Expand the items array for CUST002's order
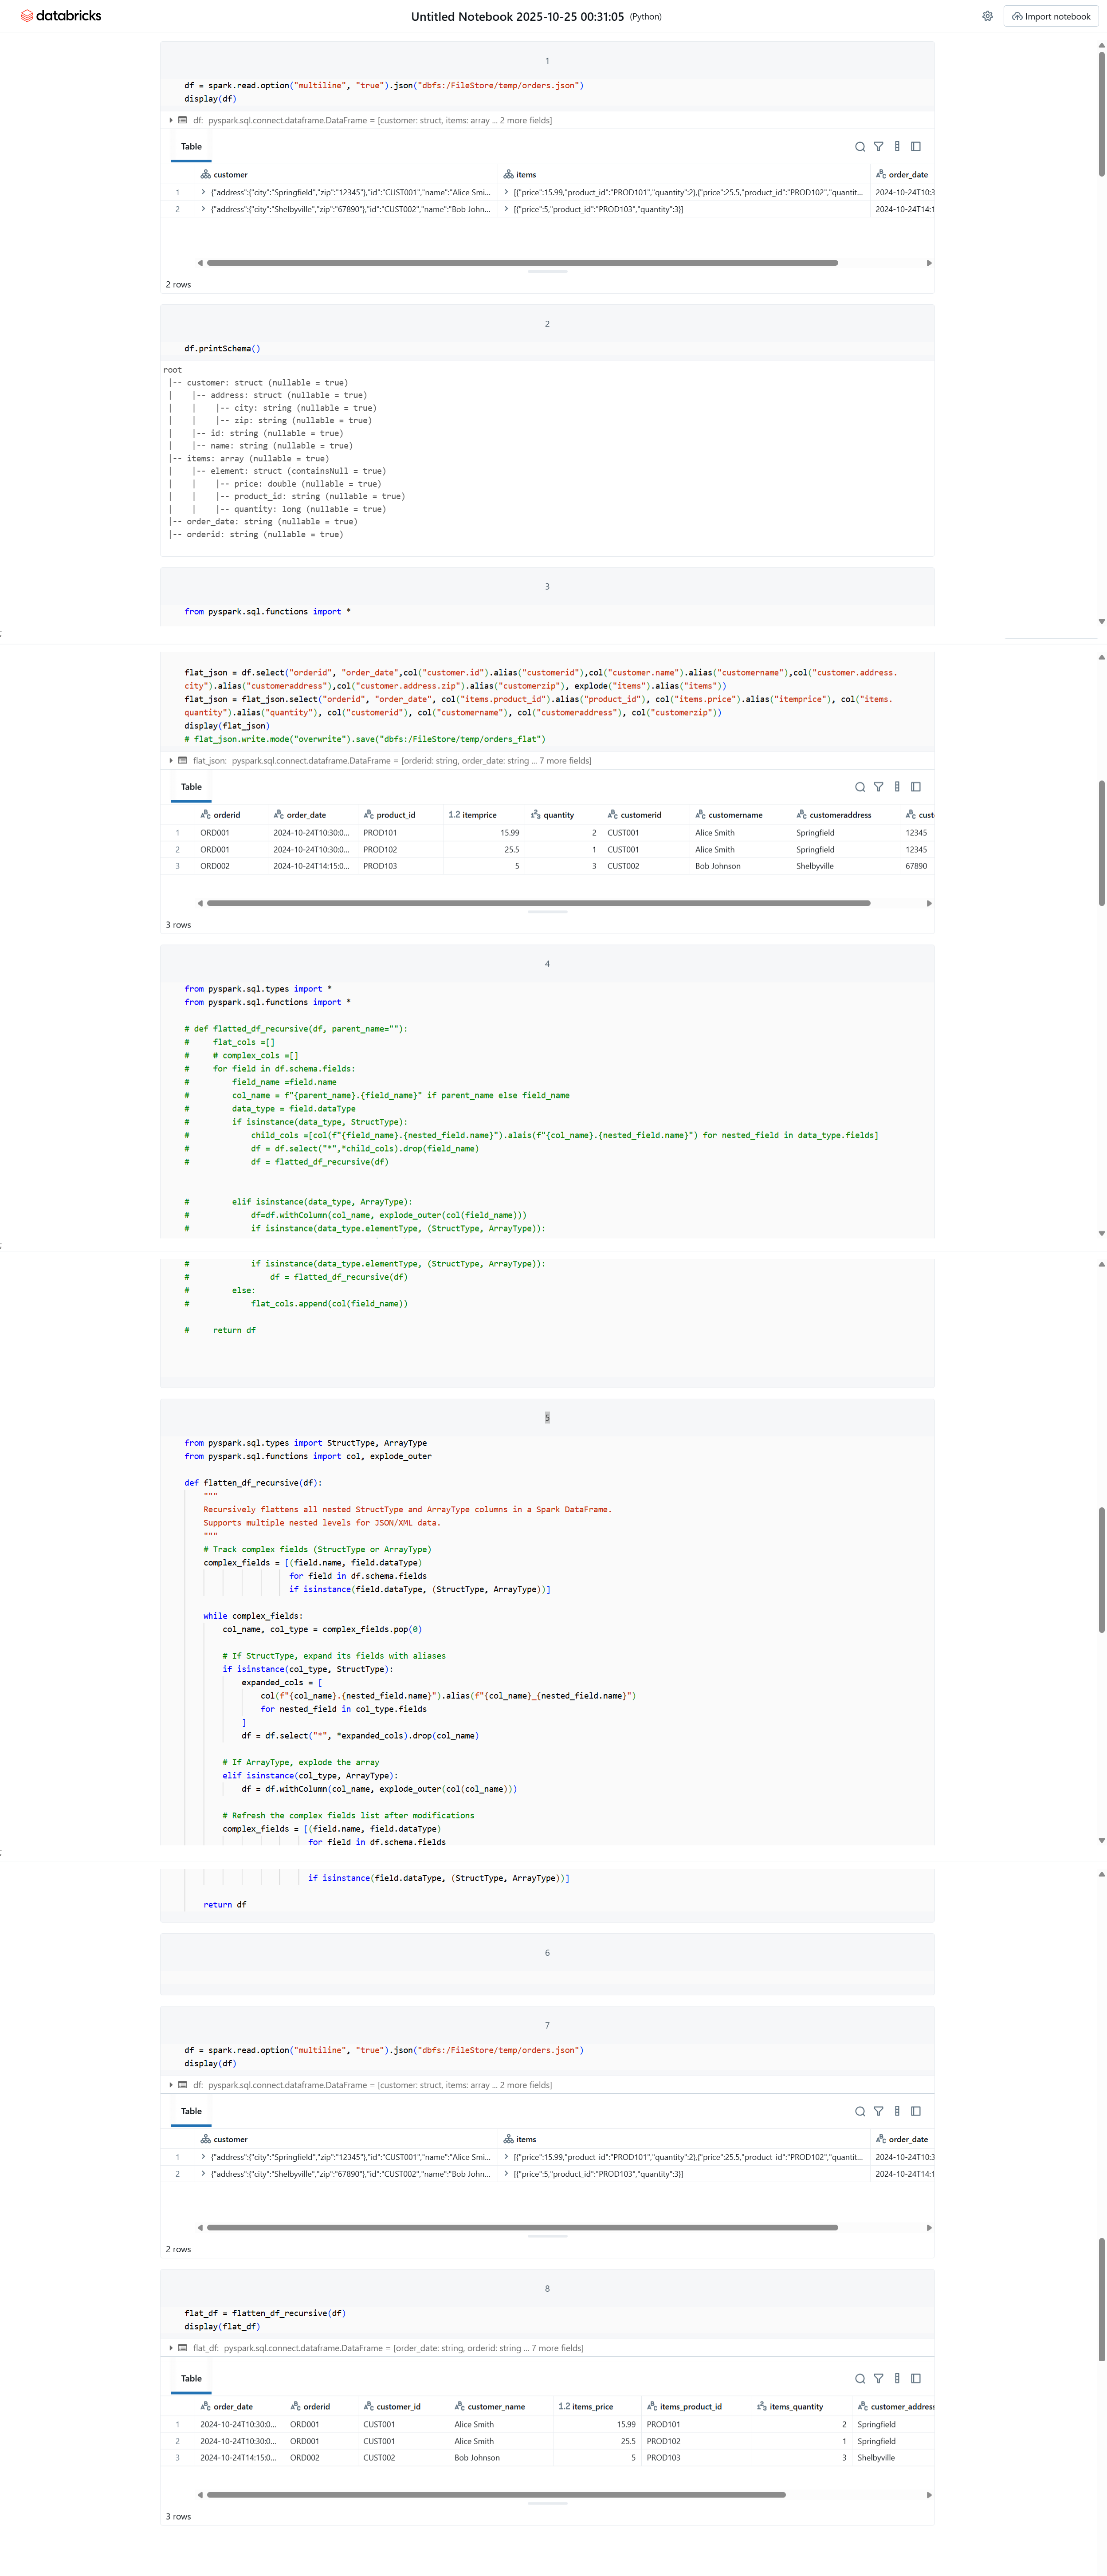The width and height of the screenshot is (1107, 2576). [x=507, y=210]
